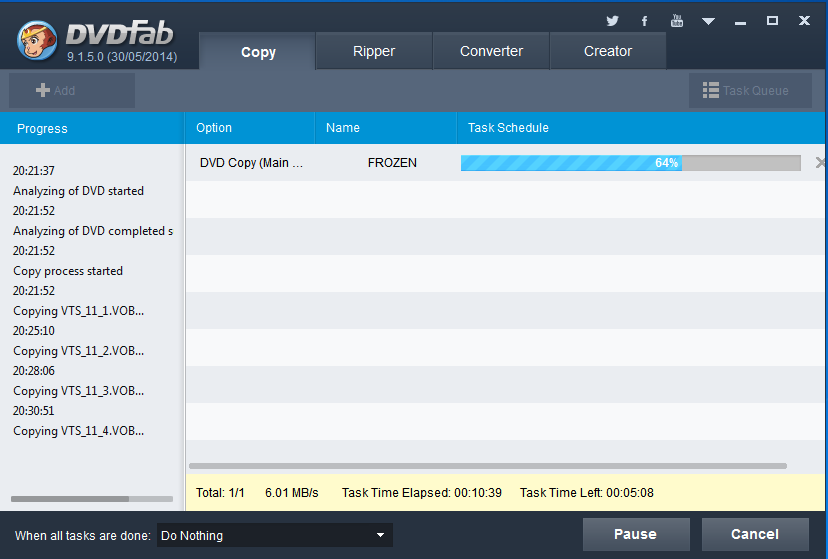
Task: Click the 20:28:06 timestamp in log
Action: (34, 371)
